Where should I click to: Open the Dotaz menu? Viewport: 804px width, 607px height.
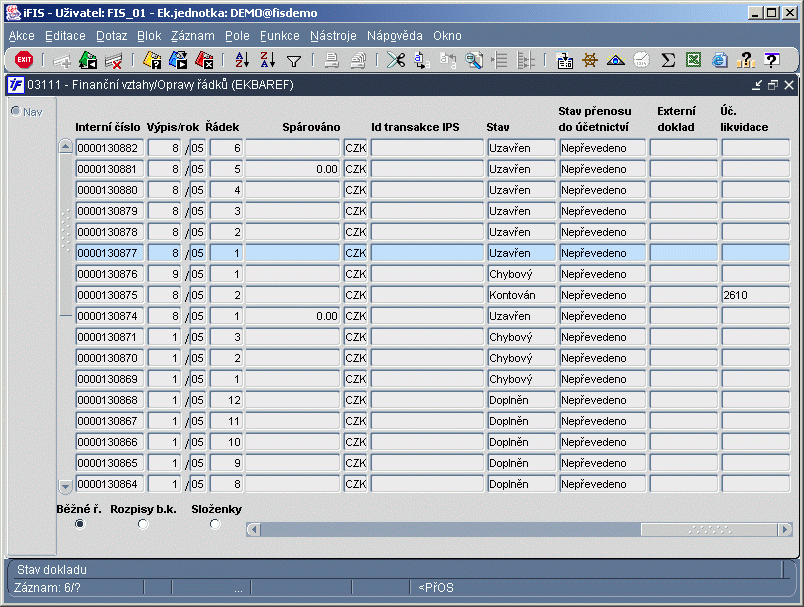111,36
